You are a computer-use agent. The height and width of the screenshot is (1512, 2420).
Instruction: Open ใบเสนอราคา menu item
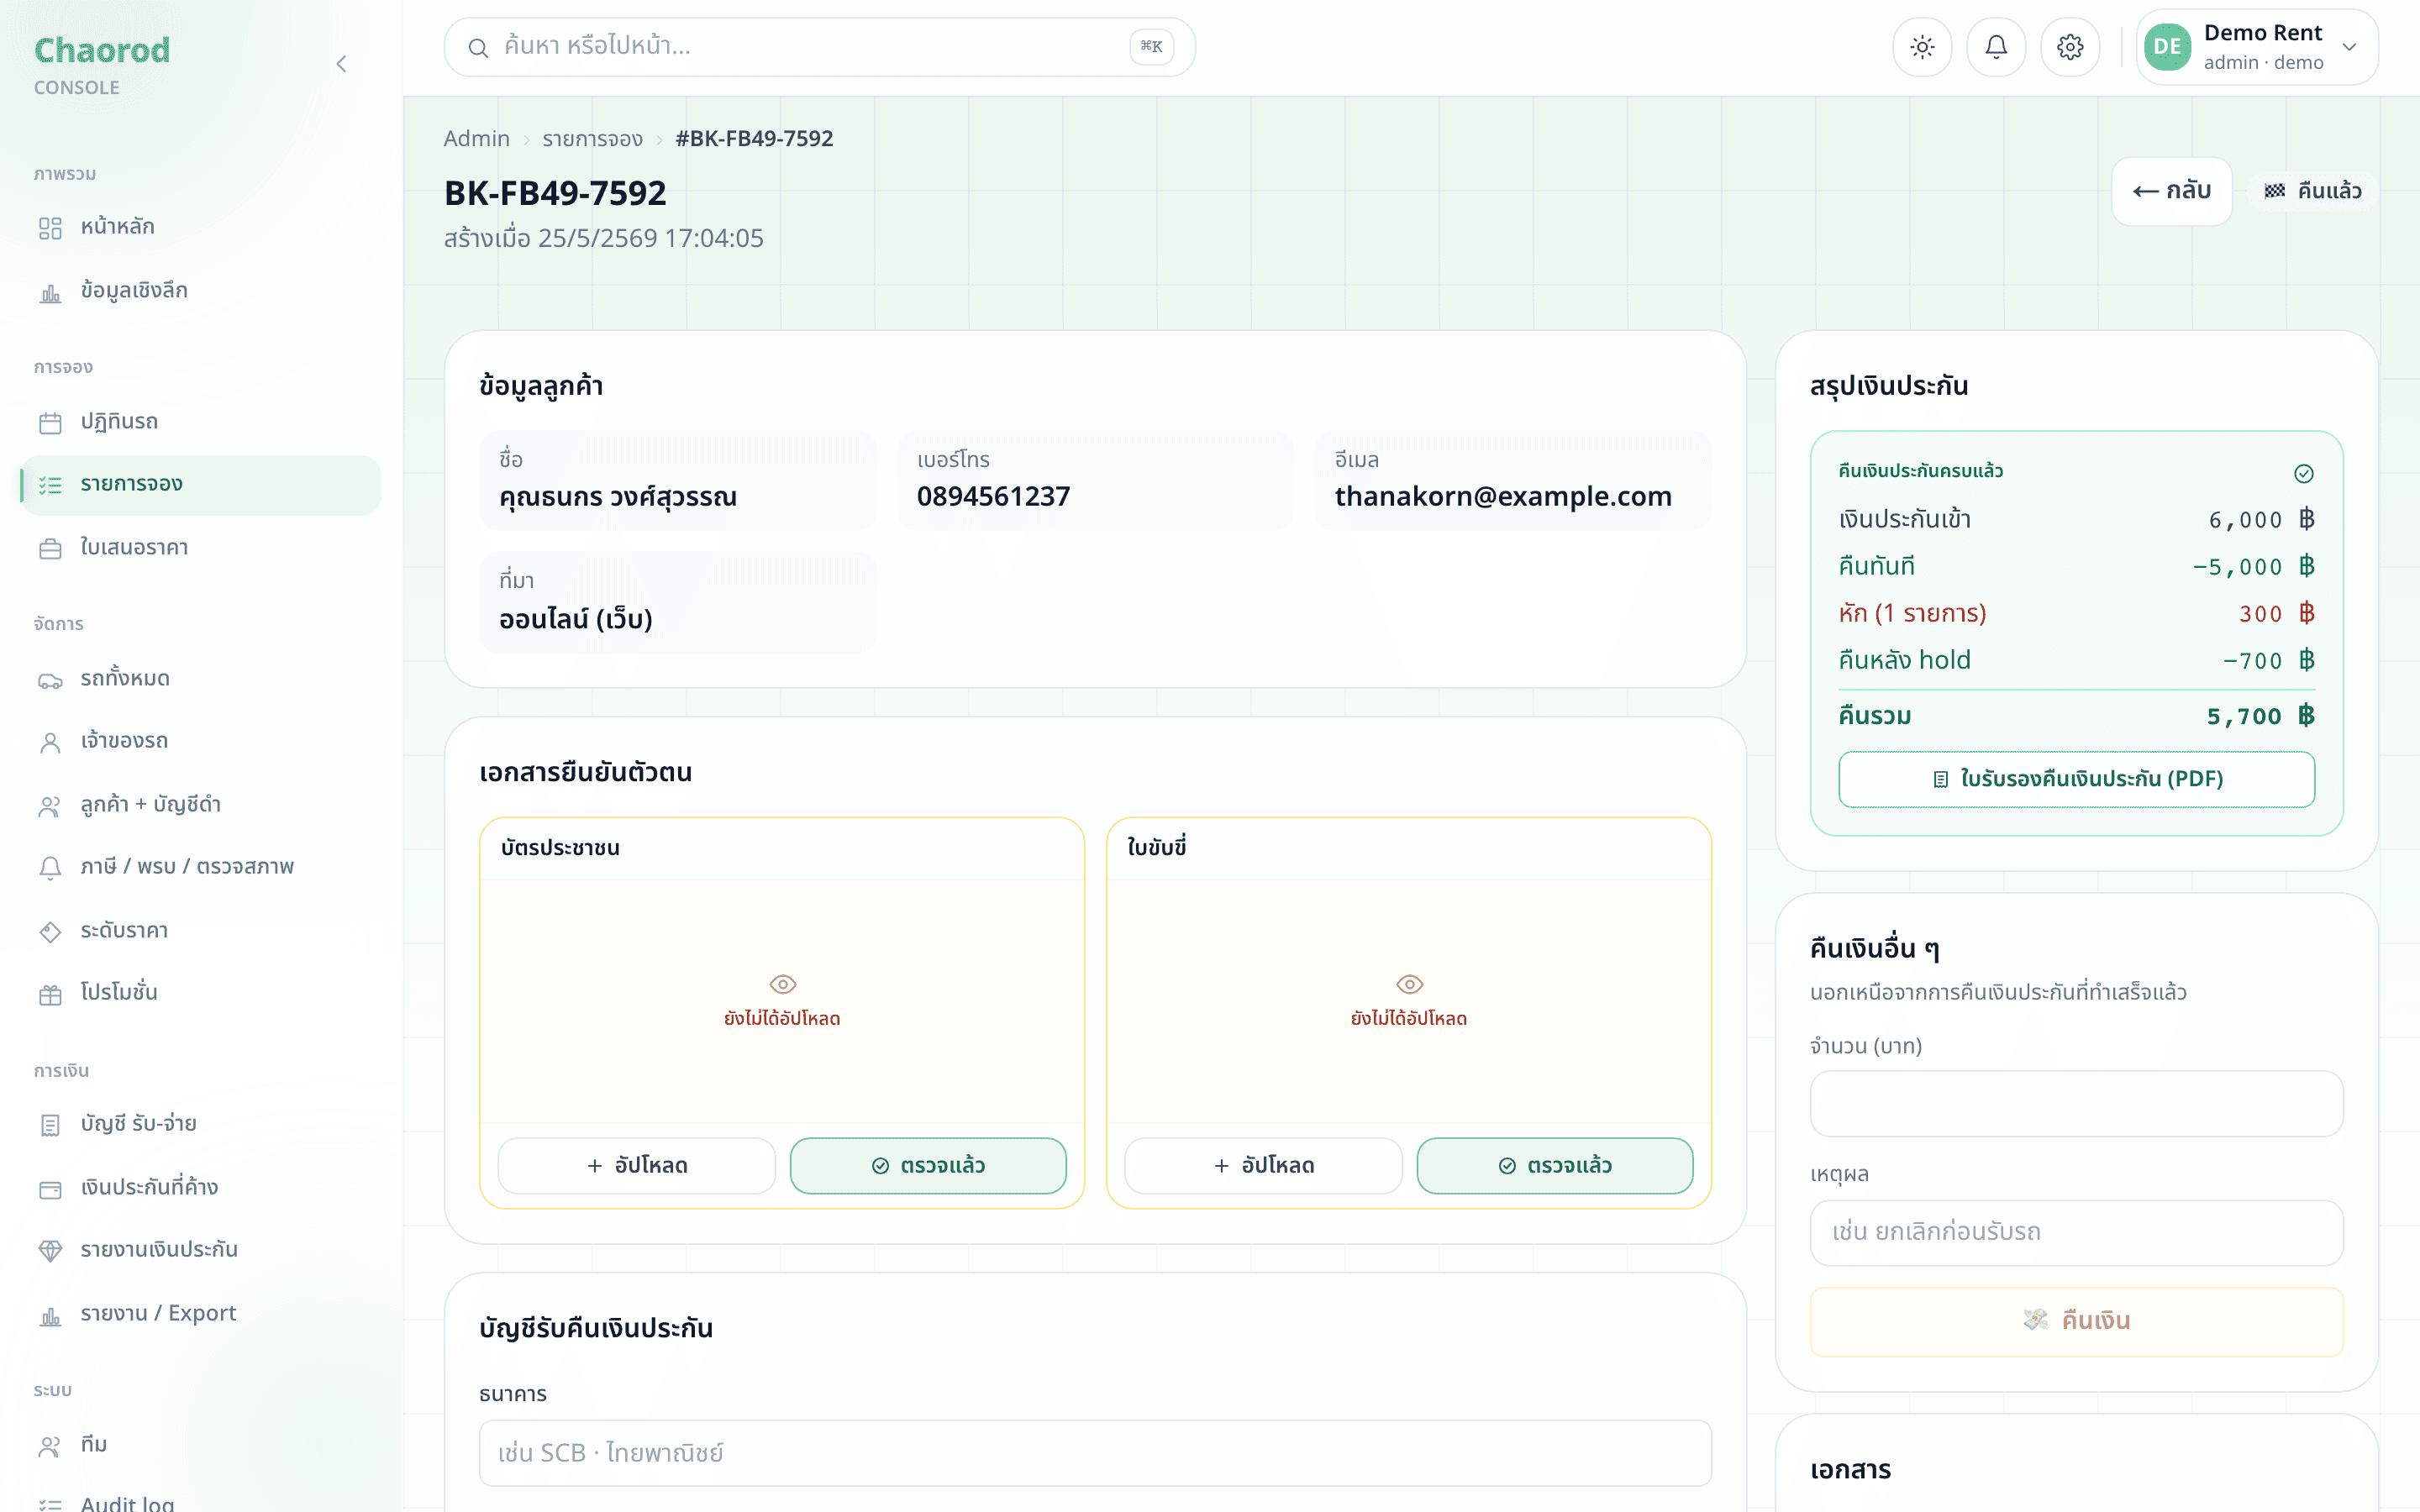click(x=200, y=549)
